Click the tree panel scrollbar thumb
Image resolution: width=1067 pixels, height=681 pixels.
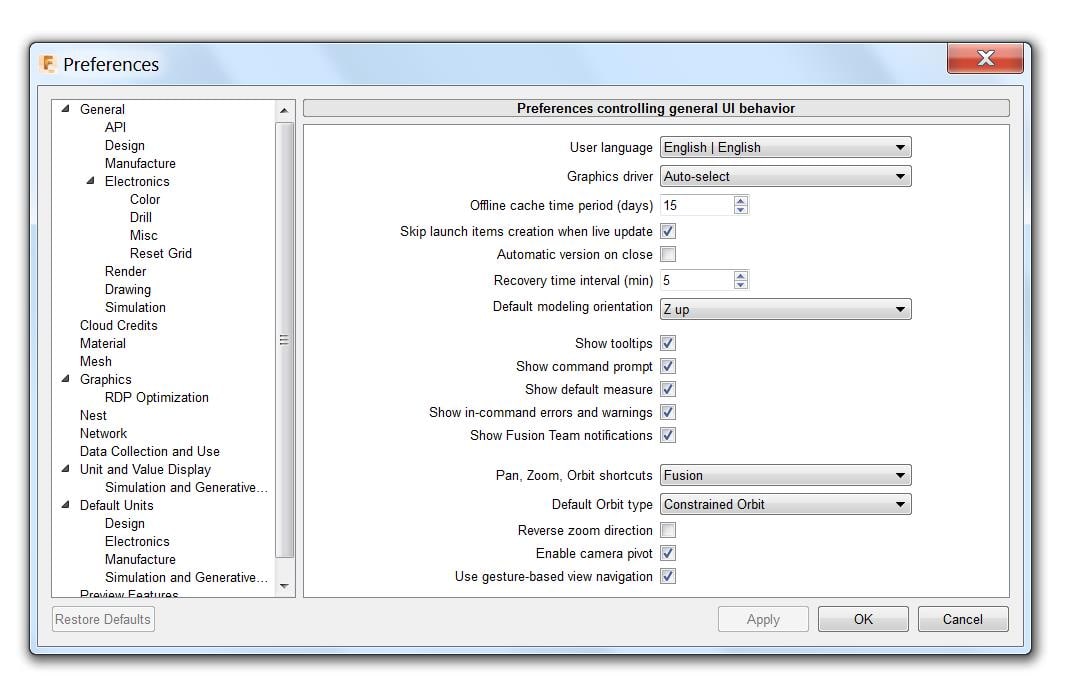284,339
